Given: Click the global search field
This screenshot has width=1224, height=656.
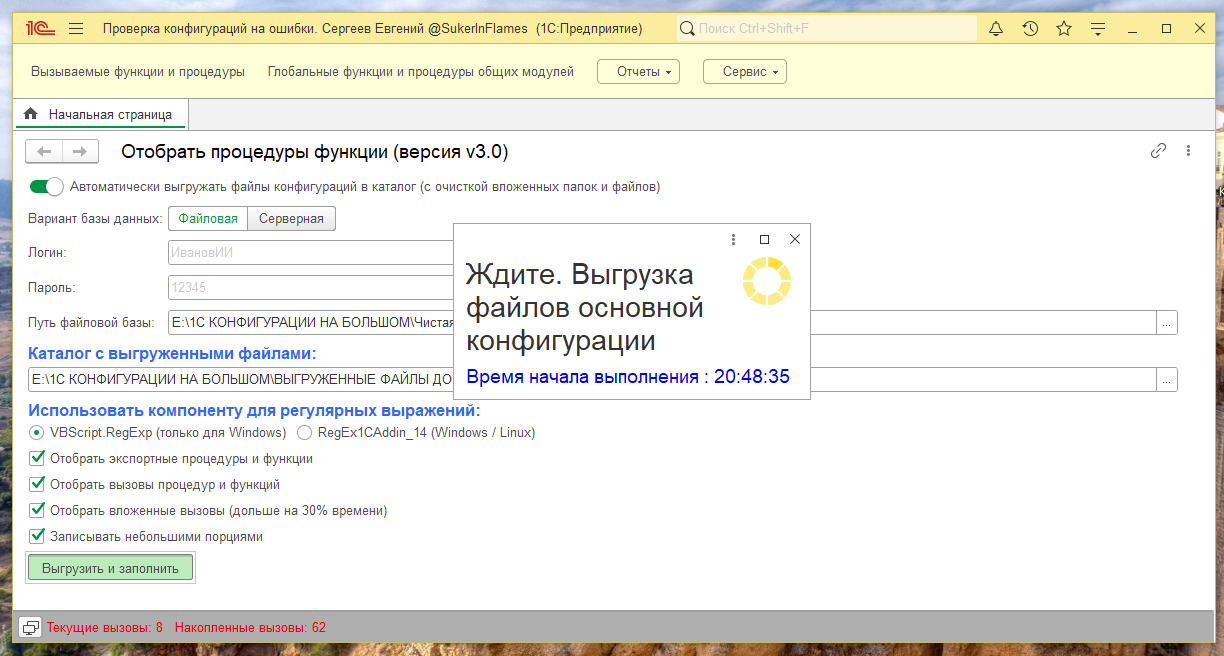Looking at the screenshot, I should (x=827, y=29).
